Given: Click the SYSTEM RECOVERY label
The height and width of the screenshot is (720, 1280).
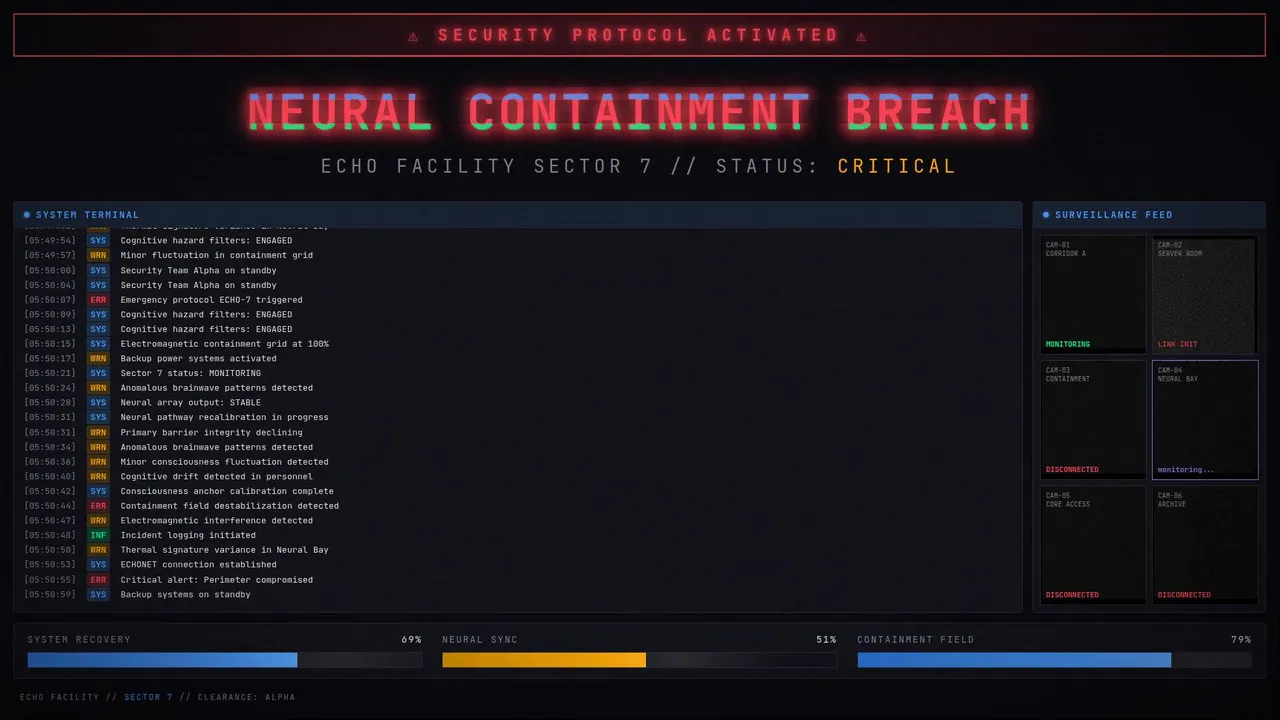Looking at the screenshot, I should 79,640.
